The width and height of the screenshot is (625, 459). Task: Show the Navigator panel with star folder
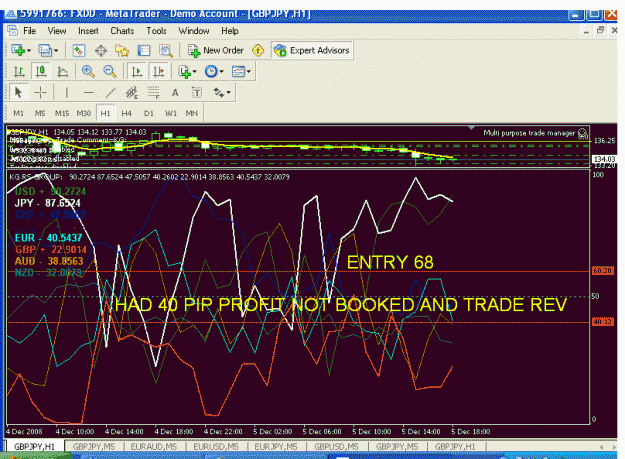(122, 51)
